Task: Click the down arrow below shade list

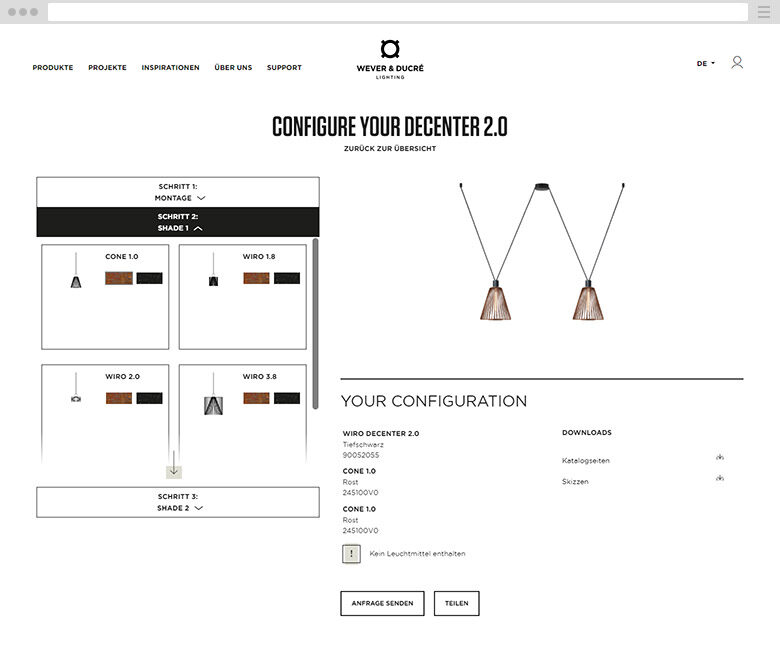Action: click(x=174, y=471)
